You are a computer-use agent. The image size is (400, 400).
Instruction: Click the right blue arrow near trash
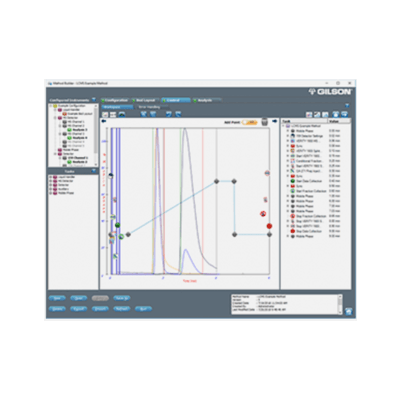pos(274,121)
